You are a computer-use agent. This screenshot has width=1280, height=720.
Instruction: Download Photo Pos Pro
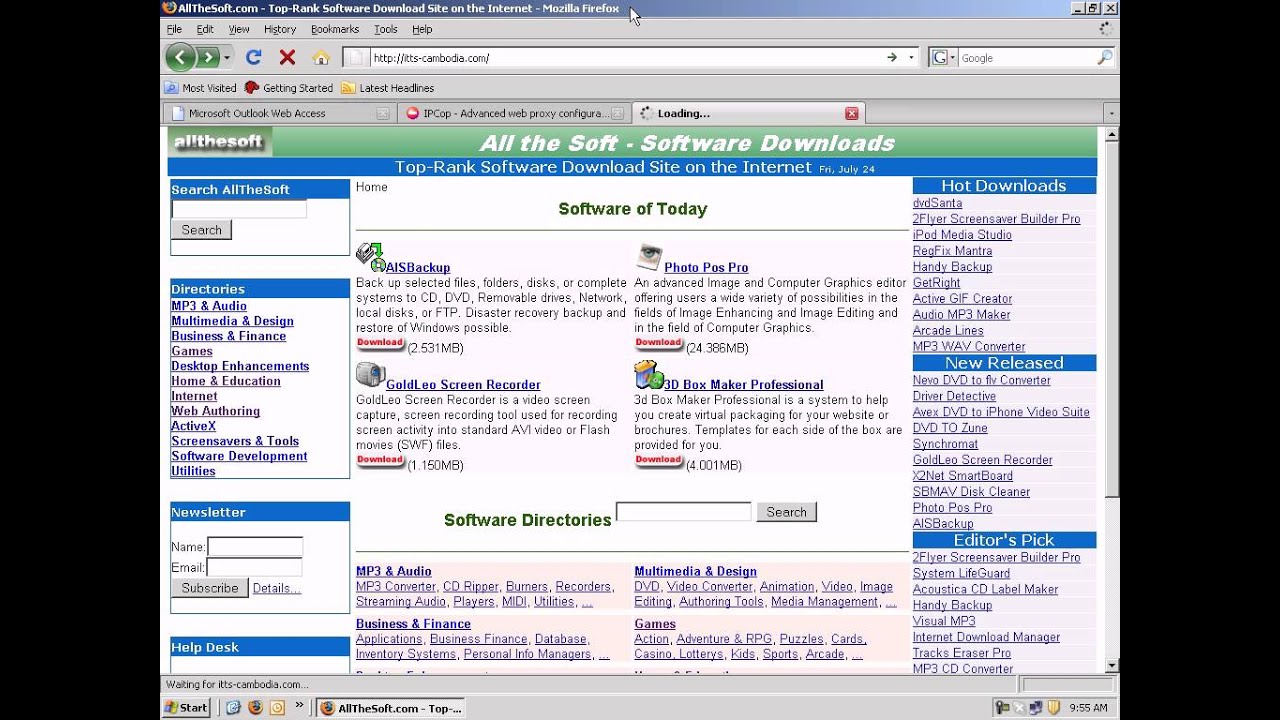[659, 343]
